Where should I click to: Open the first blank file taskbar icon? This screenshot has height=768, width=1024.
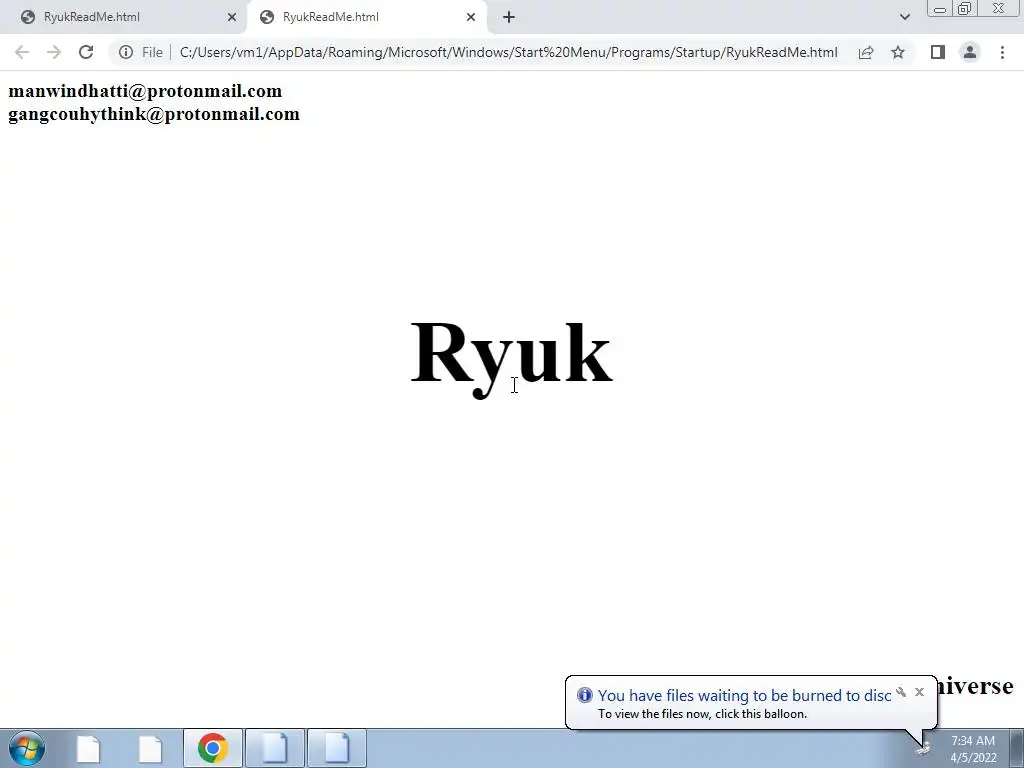(88, 748)
